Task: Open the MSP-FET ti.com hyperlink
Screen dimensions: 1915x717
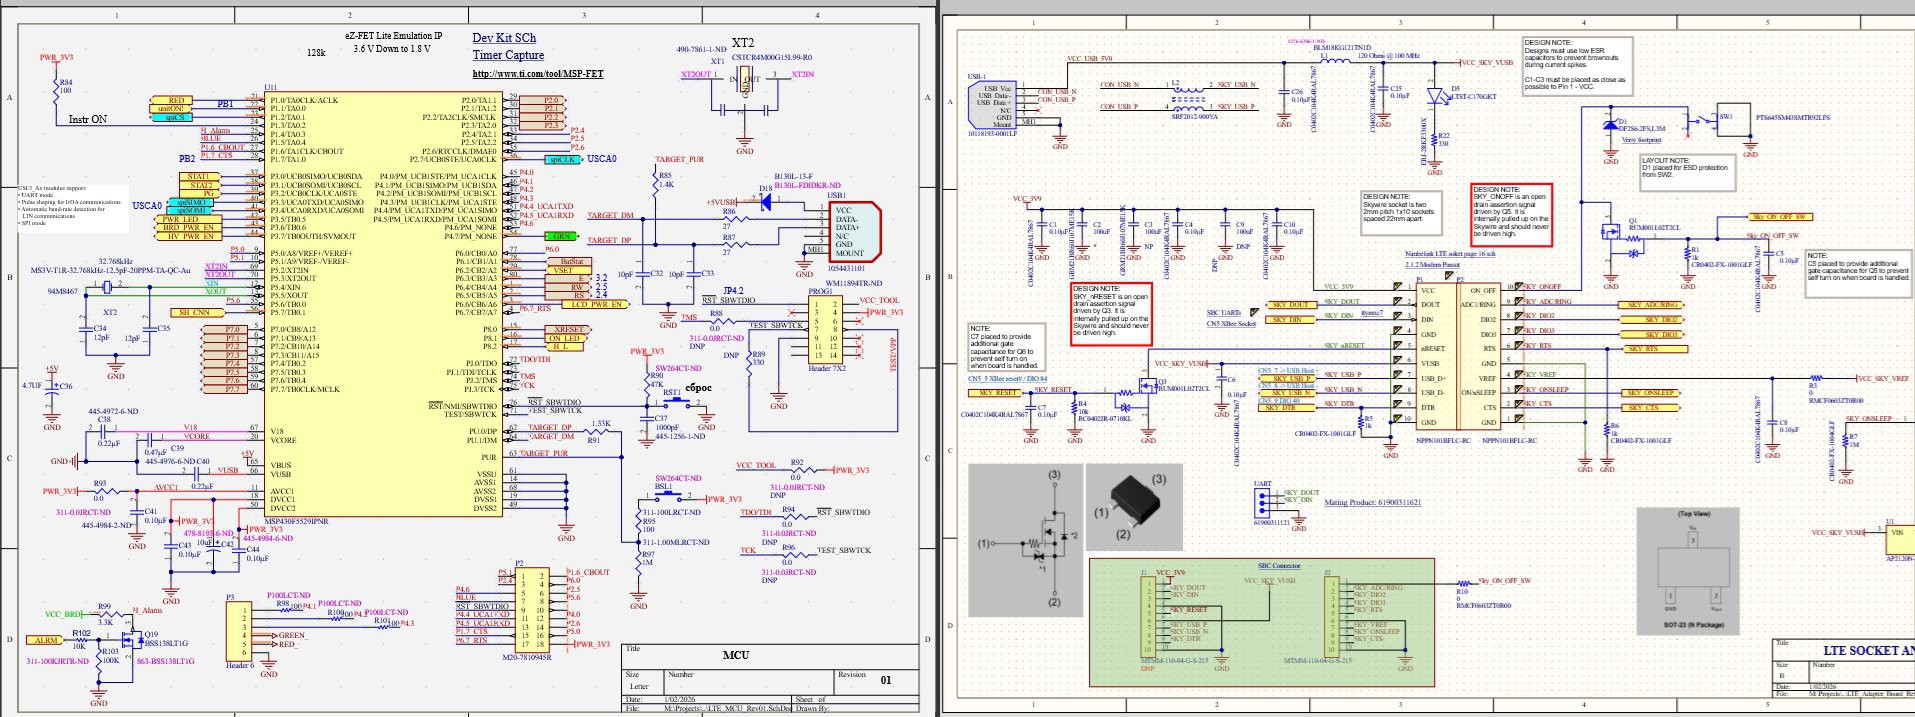Action: 538,74
